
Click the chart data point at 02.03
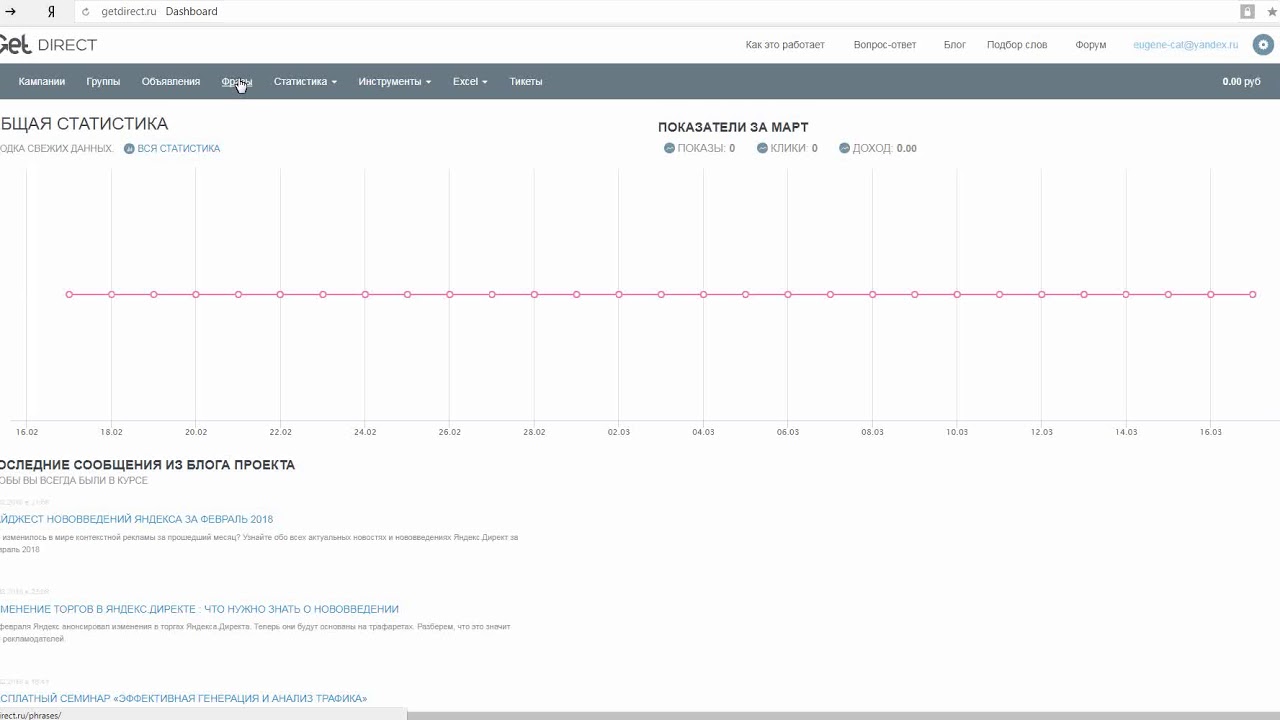tap(619, 294)
